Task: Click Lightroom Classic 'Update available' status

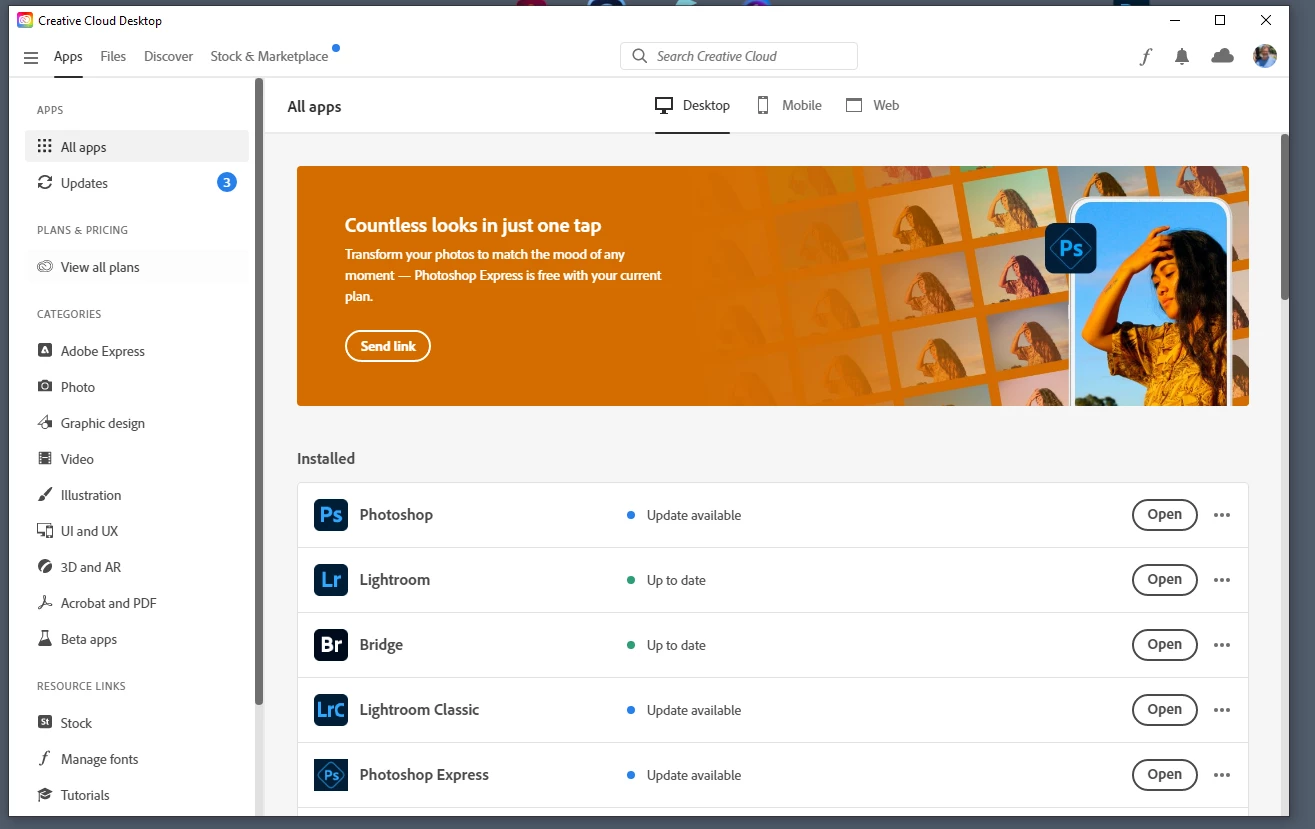Action: click(x=694, y=711)
